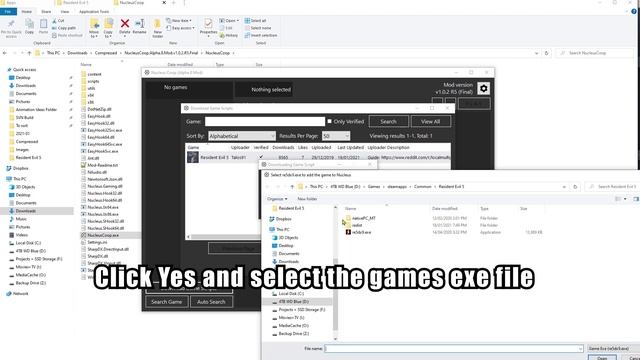Refresh the Explorer address bar
The width and height of the screenshot is (640, 360).
547,53
